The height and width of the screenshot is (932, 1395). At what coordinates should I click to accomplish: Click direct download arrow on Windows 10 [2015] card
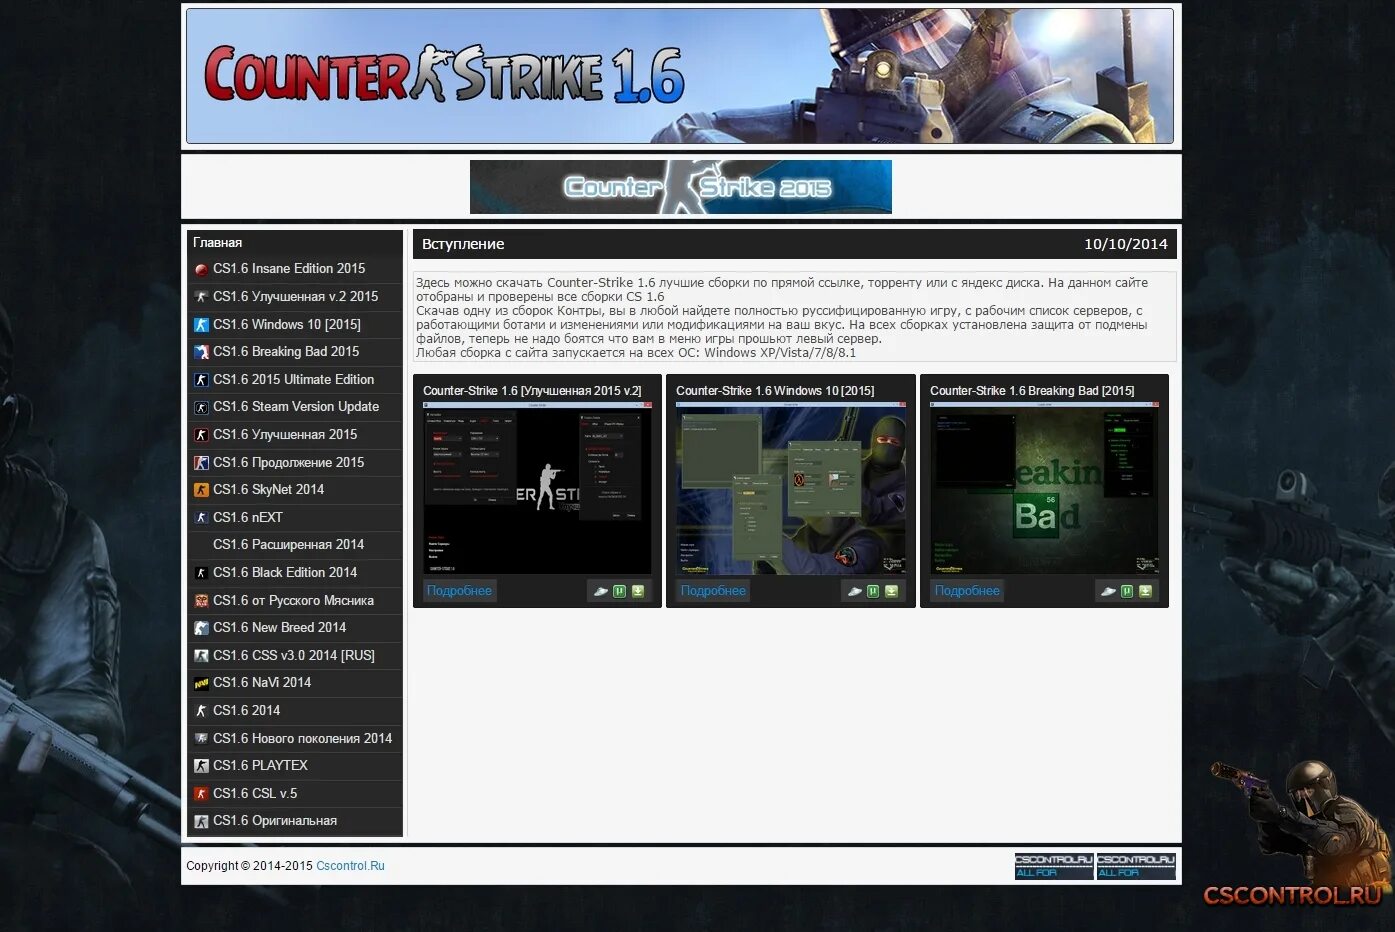point(892,591)
